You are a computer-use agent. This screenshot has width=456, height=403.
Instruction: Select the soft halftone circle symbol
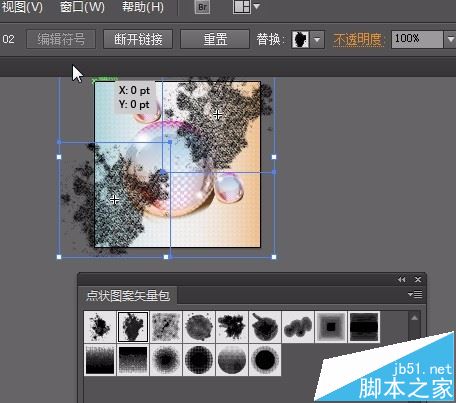point(166,360)
